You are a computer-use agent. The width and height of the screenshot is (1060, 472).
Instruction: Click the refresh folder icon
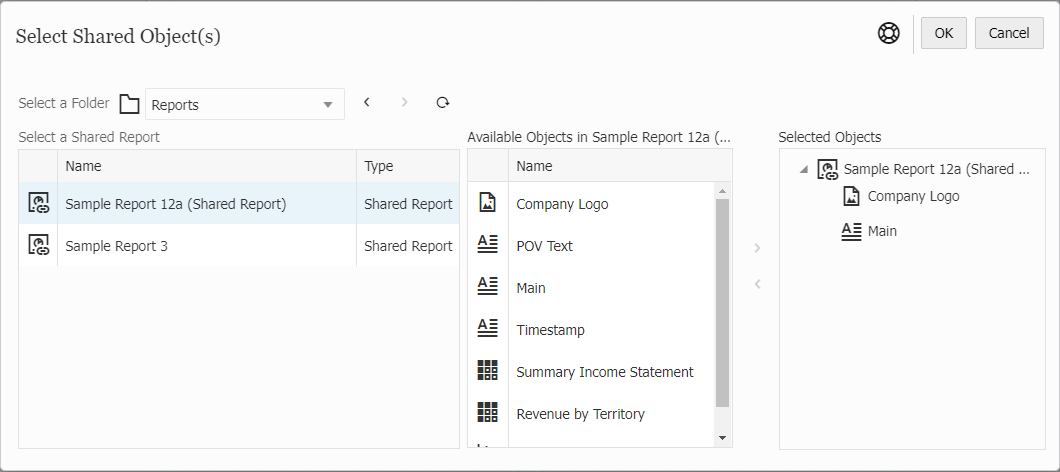click(443, 103)
